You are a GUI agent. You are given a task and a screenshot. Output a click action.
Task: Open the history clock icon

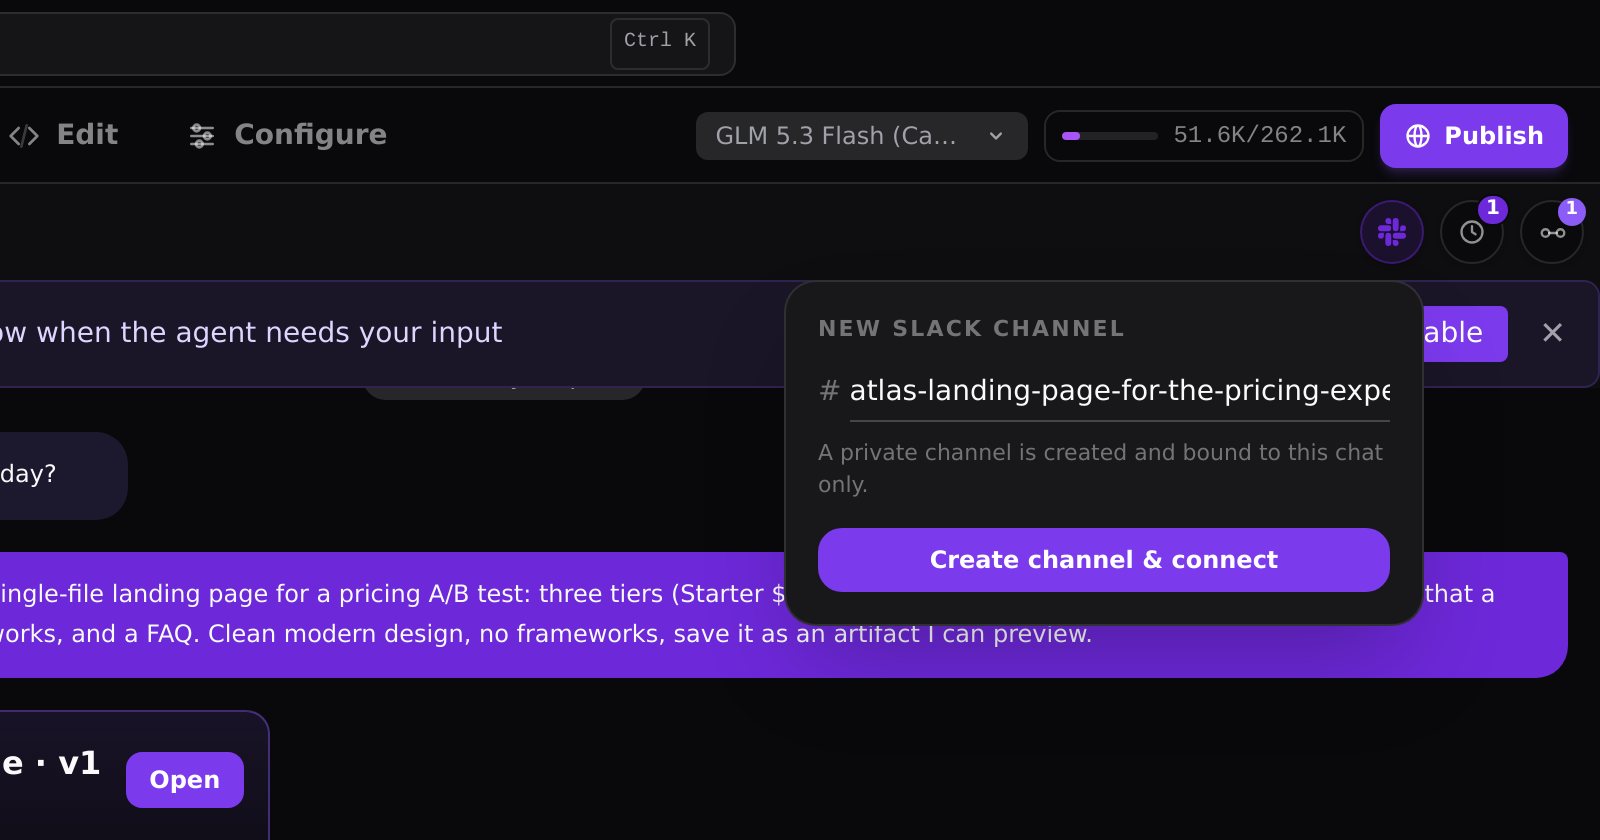tap(1472, 232)
